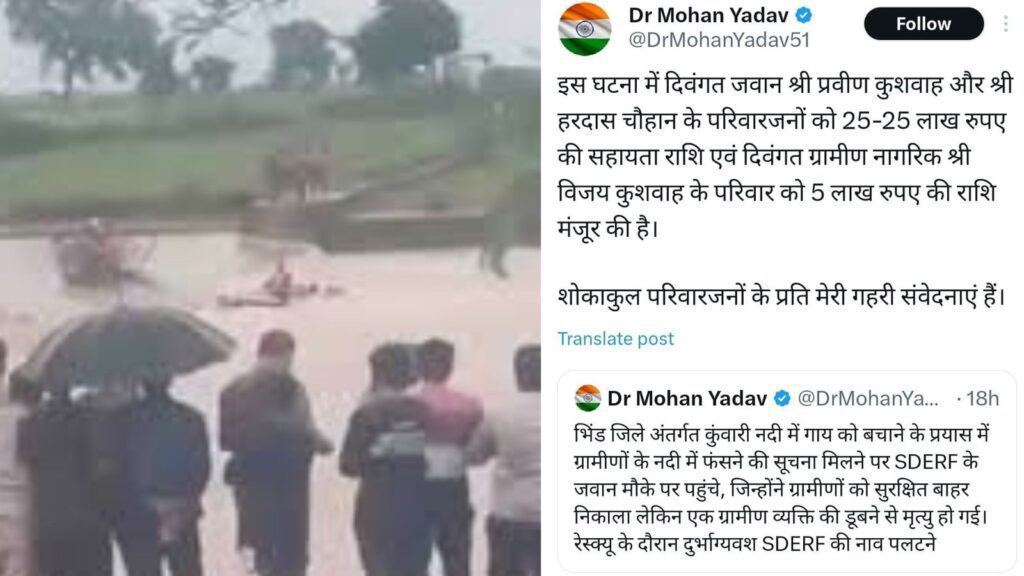Open the quoted post about Kunwari river rescue
This screenshot has width=1024, height=576.
click(x=787, y=472)
